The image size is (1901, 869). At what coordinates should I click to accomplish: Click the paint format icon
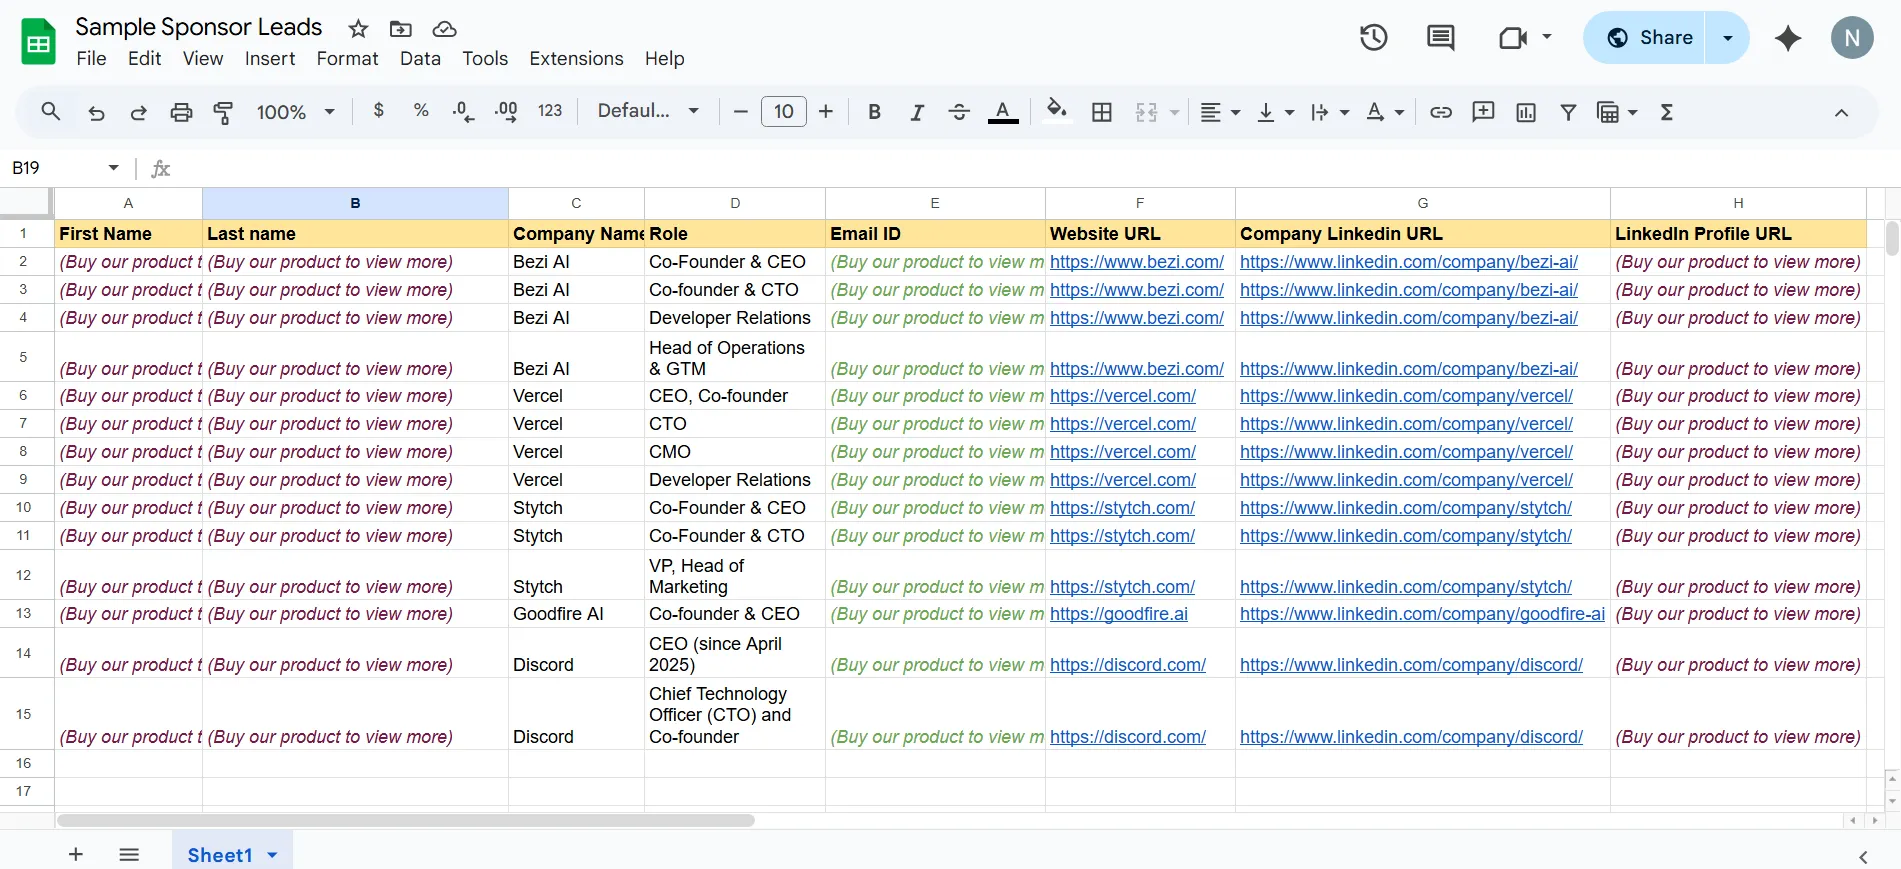click(223, 112)
